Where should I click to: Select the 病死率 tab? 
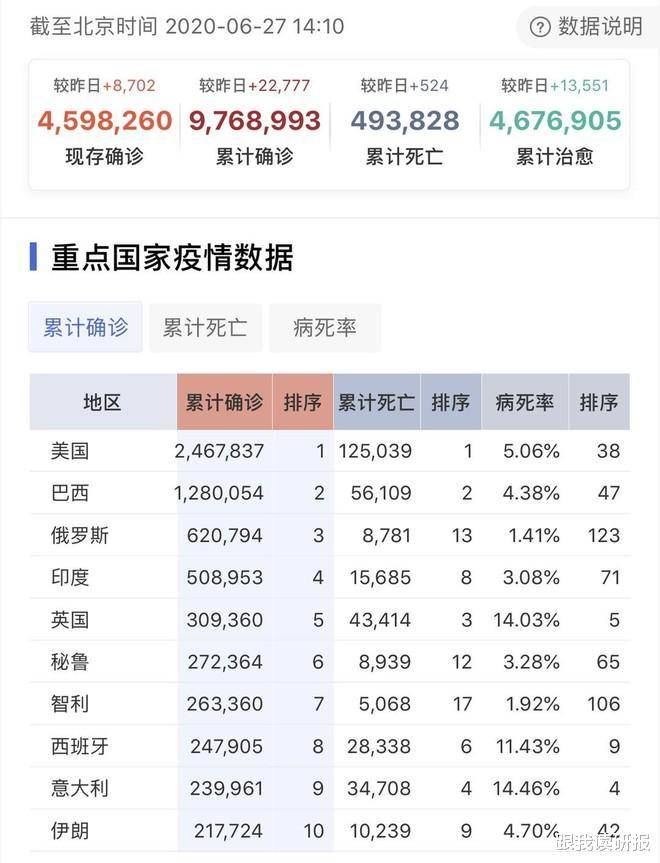tap(324, 328)
